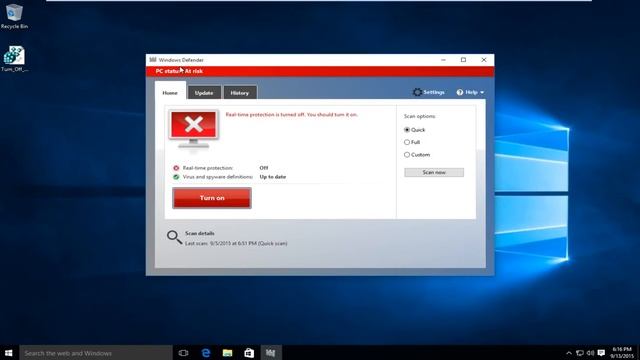
Task: Switch to the Update tab
Action: tap(204, 93)
